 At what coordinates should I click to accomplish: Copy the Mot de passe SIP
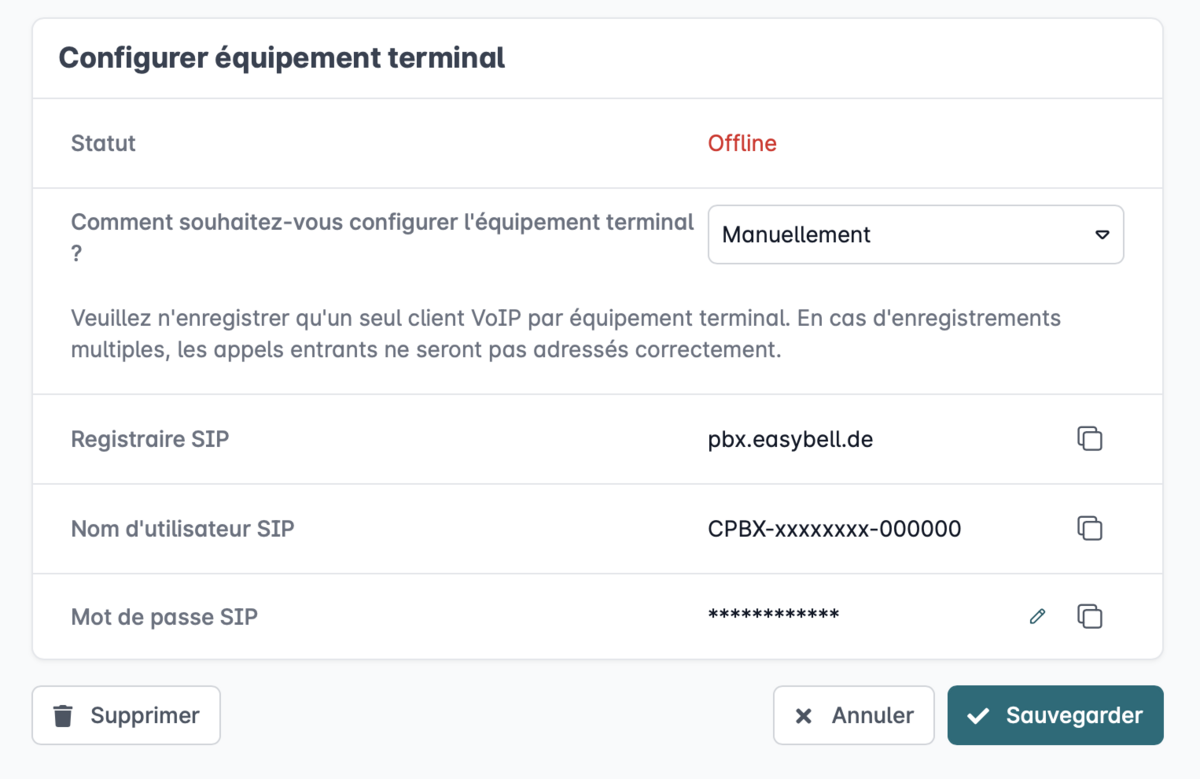tap(1090, 616)
